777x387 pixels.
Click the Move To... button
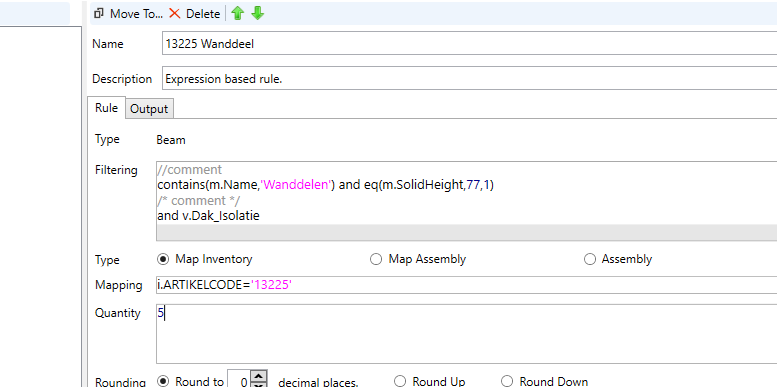[x=128, y=14]
